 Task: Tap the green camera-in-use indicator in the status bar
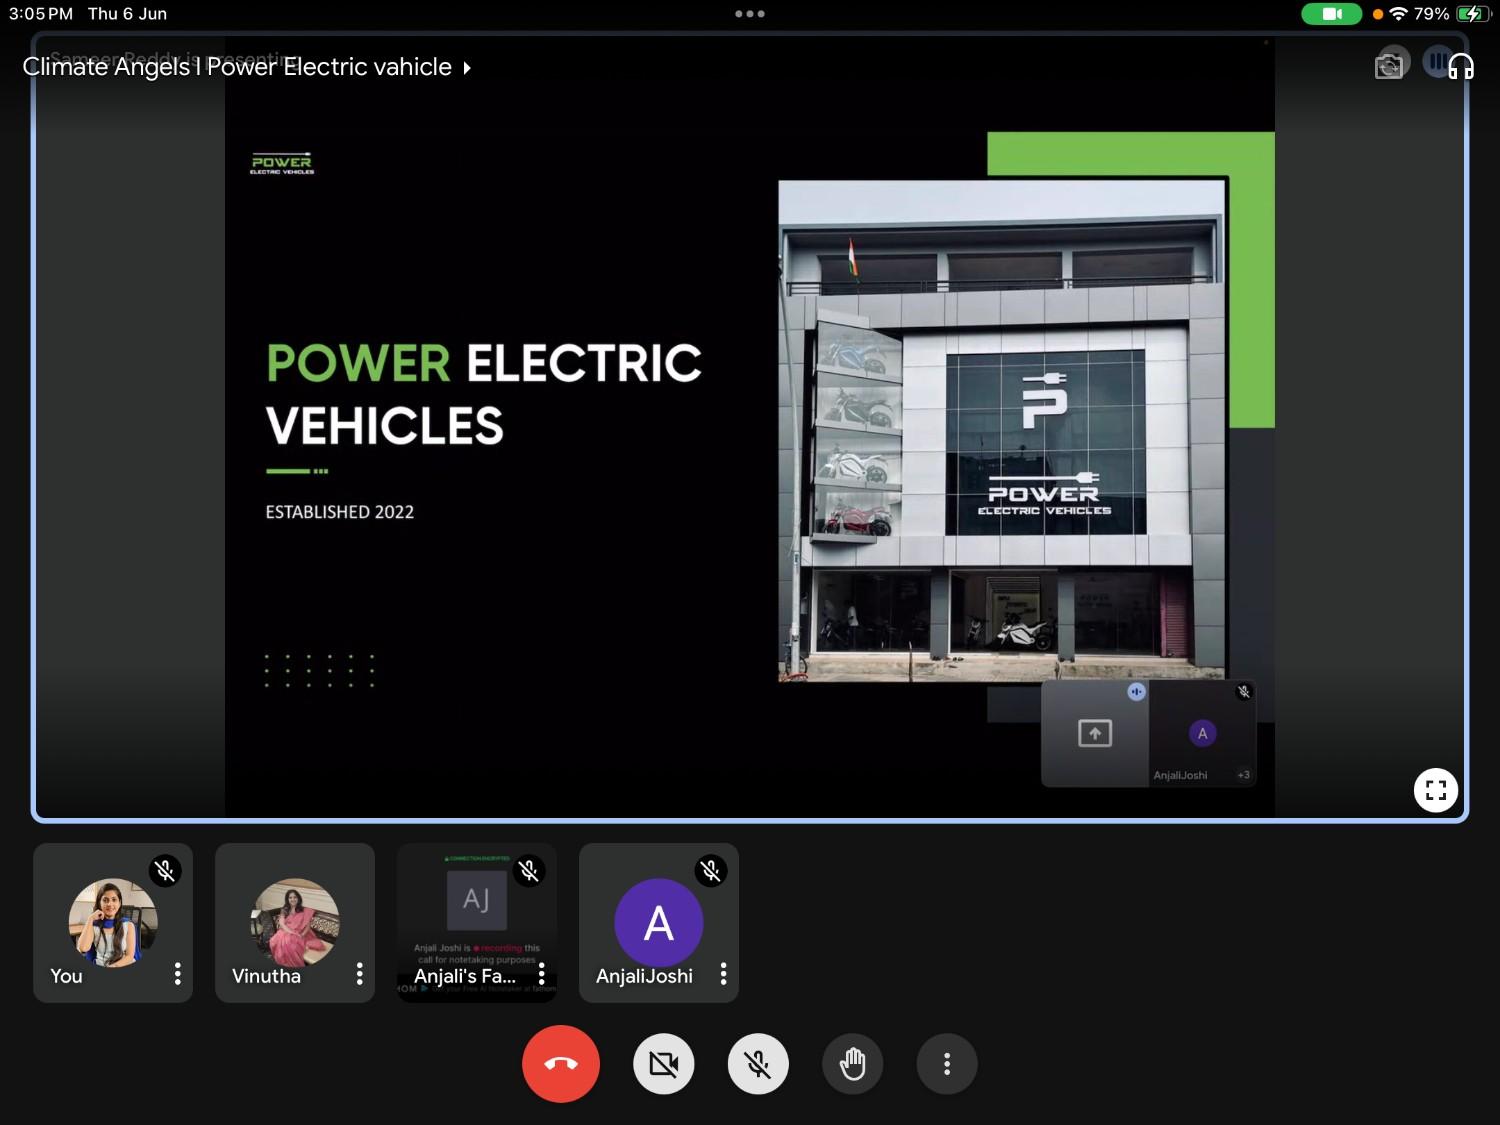click(x=1331, y=14)
